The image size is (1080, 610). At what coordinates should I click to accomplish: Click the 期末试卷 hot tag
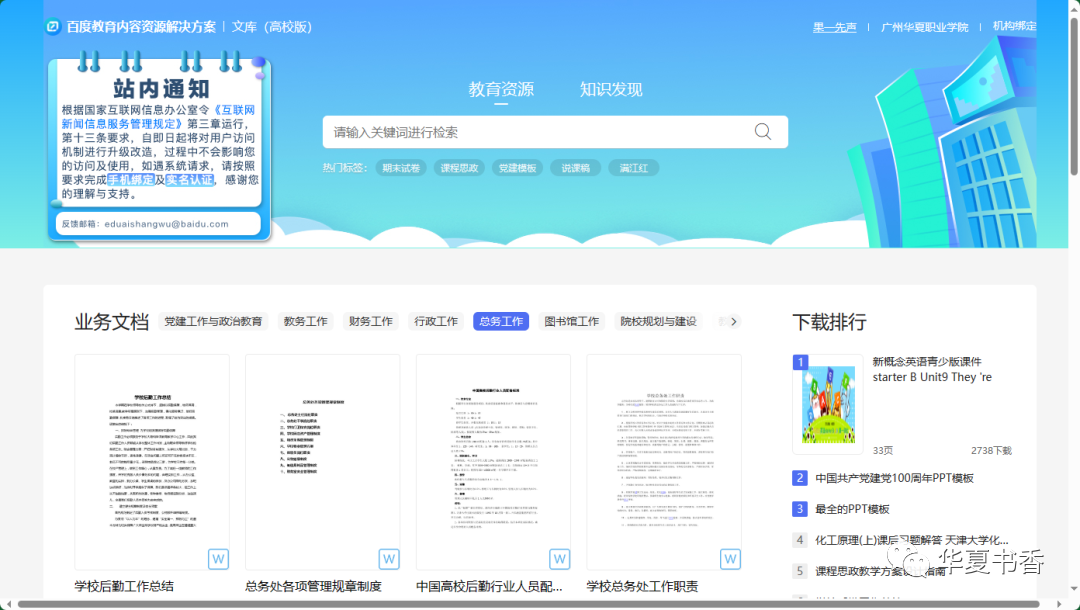pos(400,167)
